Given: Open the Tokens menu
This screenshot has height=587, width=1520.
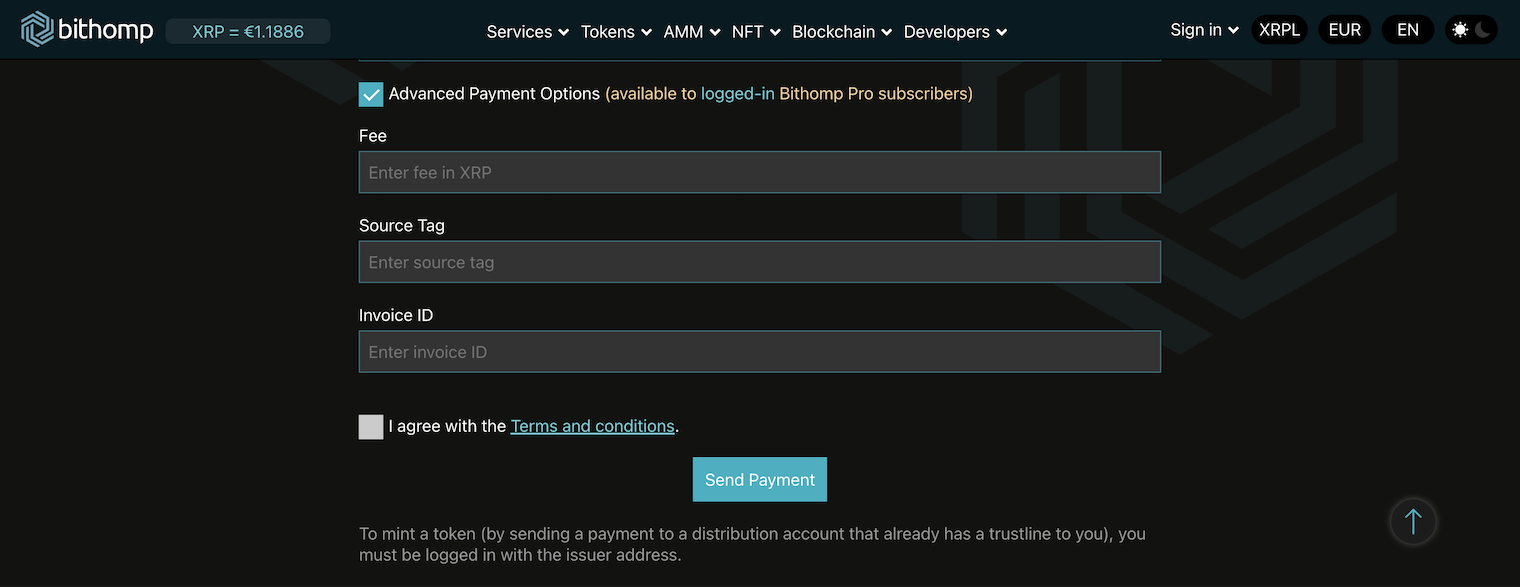Looking at the screenshot, I should (615, 31).
